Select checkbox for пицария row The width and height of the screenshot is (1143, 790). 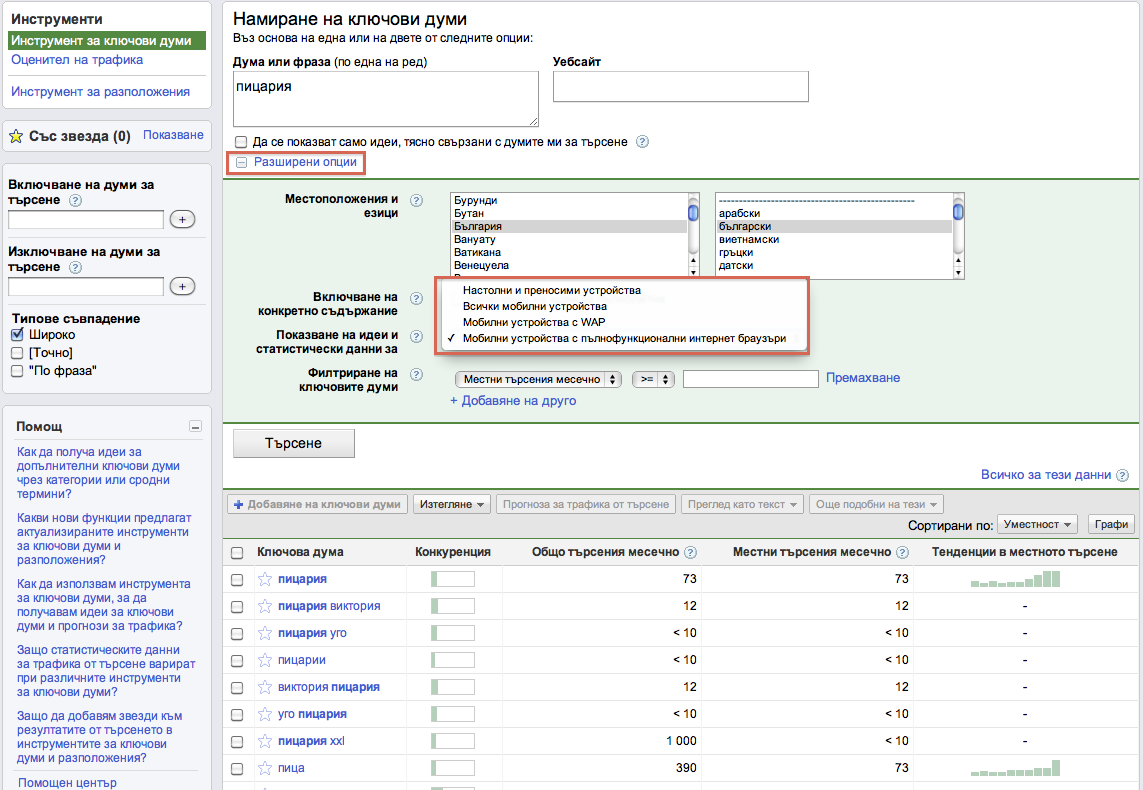237,579
